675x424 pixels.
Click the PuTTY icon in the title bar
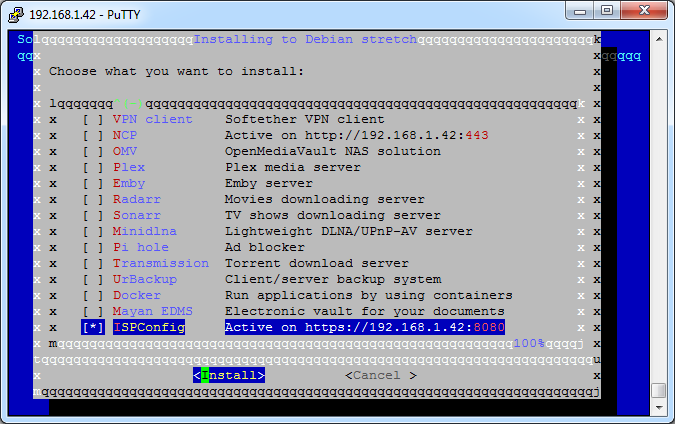(x=16, y=14)
